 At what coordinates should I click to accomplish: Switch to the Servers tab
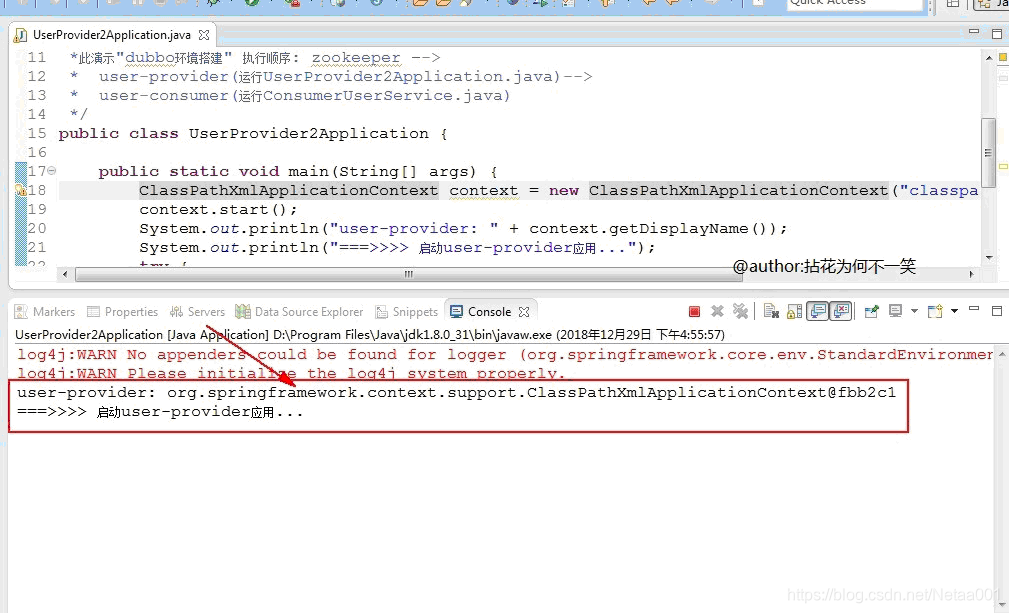[x=197, y=312]
